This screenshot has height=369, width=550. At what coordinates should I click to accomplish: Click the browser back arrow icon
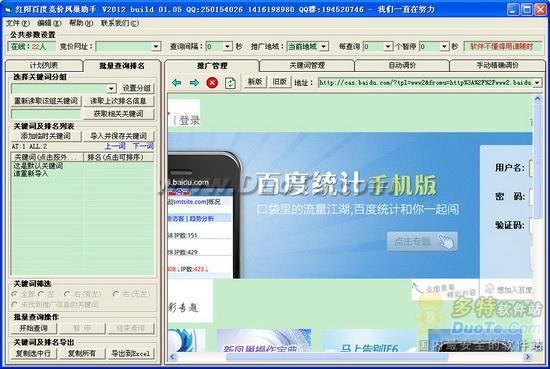(176, 83)
